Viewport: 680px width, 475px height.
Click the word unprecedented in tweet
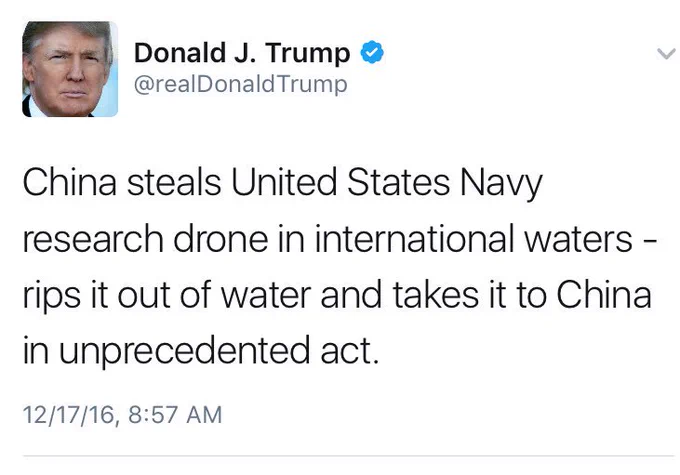tap(184, 352)
